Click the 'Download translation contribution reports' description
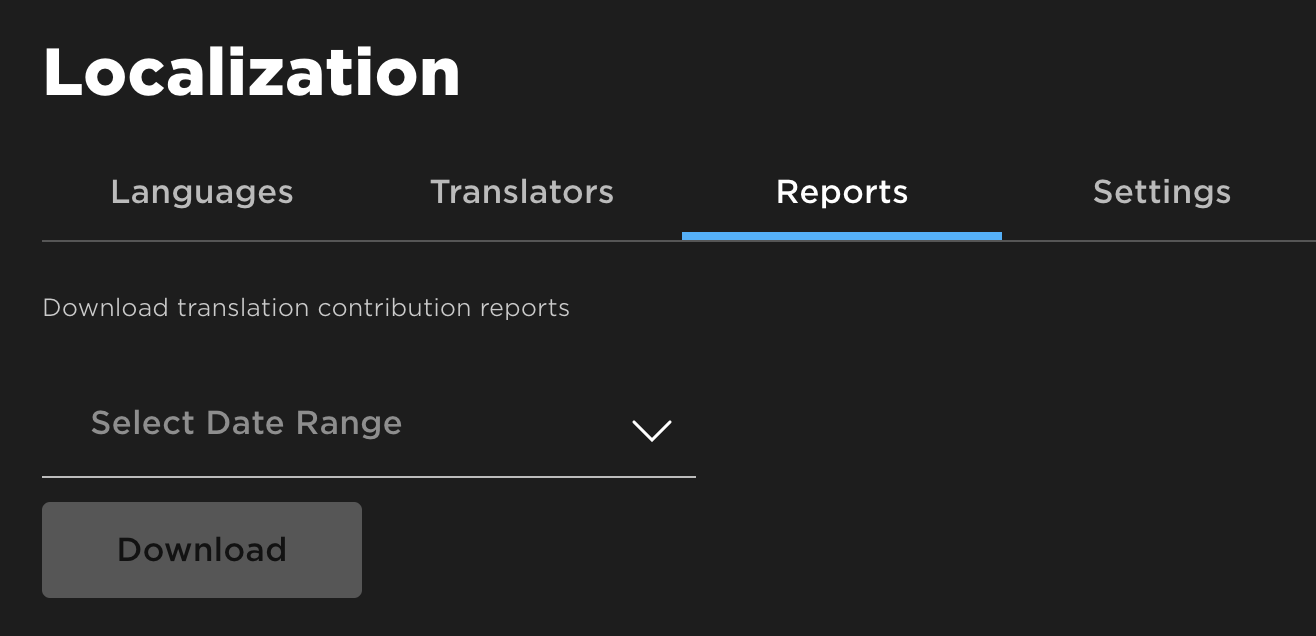 [x=306, y=308]
